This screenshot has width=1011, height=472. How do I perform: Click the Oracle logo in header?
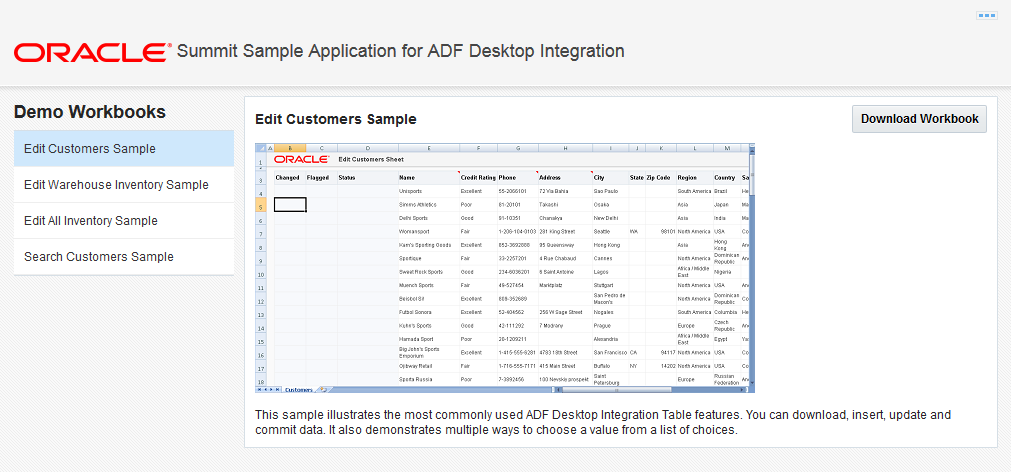pyautogui.click(x=92, y=52)
